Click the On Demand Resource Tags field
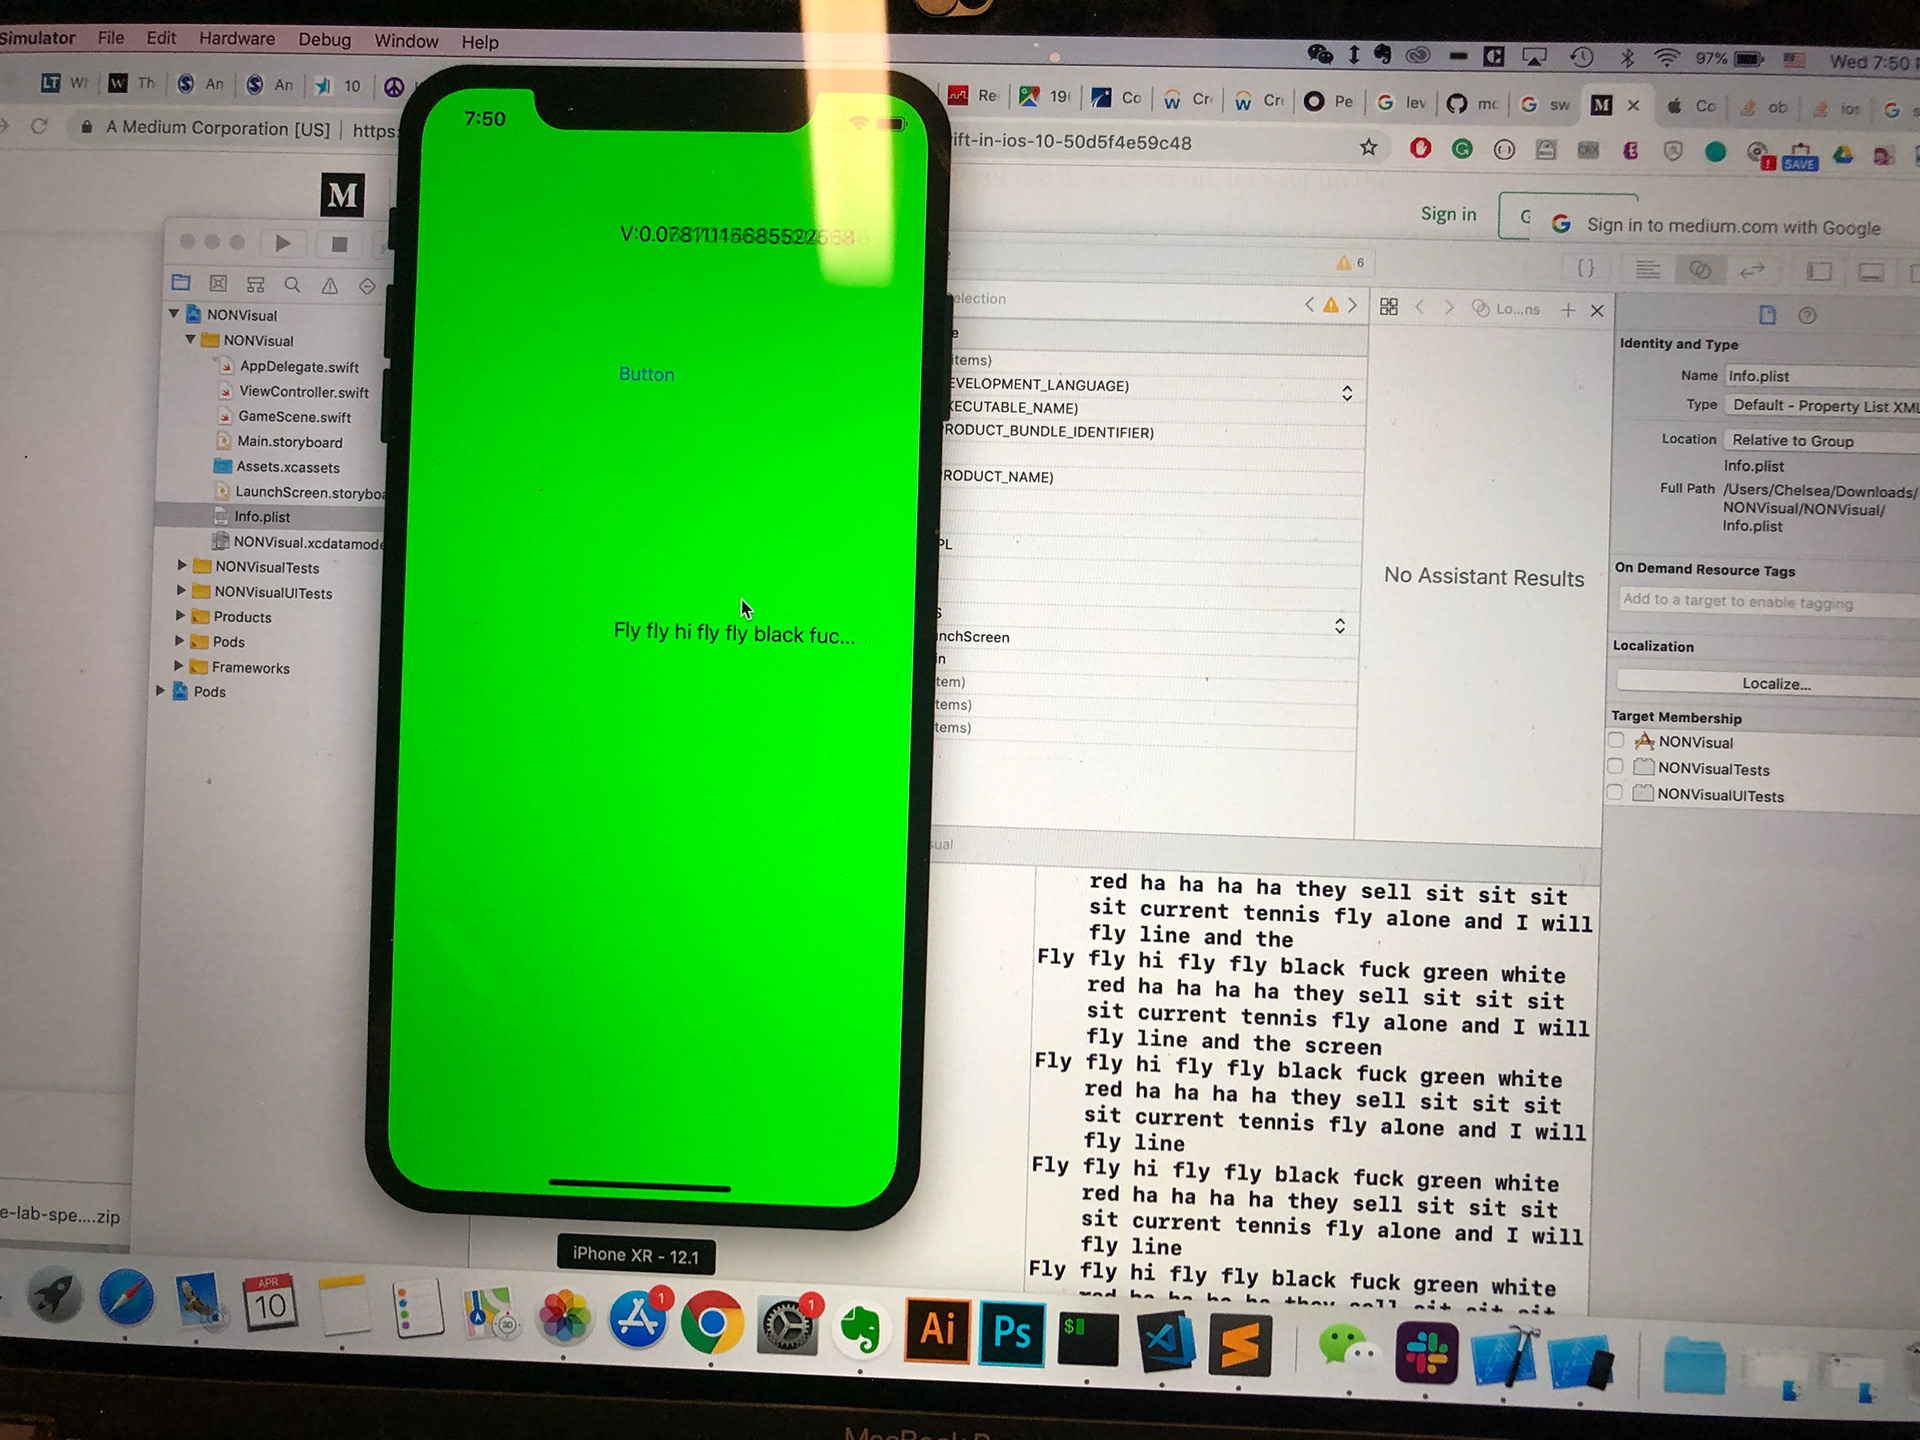 click(x=1768, y=601)
